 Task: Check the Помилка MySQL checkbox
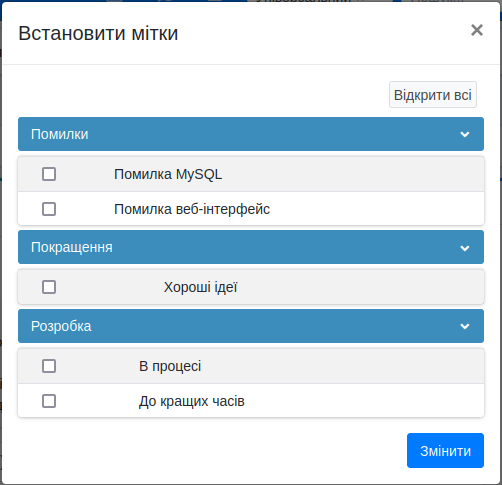point(49,174)
